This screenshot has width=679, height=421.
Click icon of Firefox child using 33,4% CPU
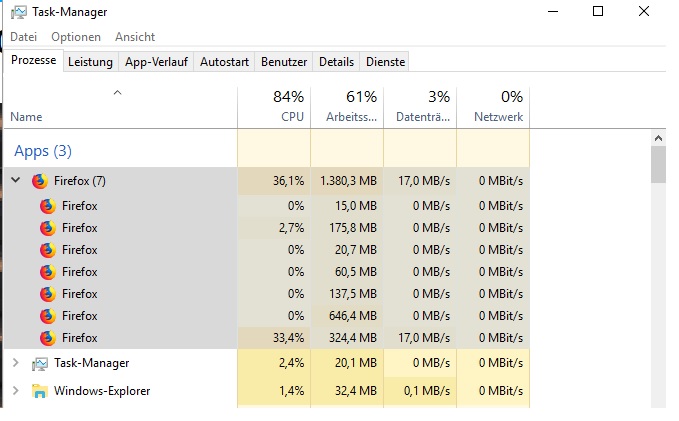point(48,337)
